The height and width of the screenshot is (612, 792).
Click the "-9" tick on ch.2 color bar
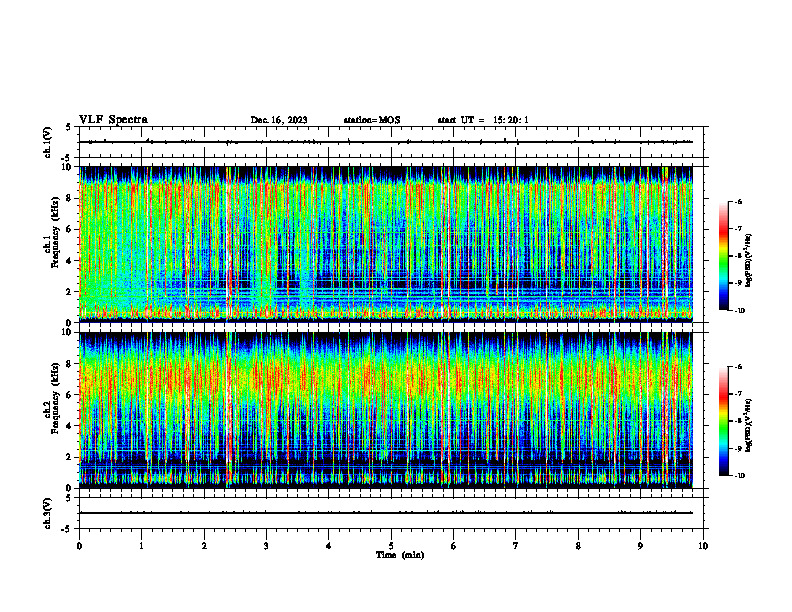[738, 448]
